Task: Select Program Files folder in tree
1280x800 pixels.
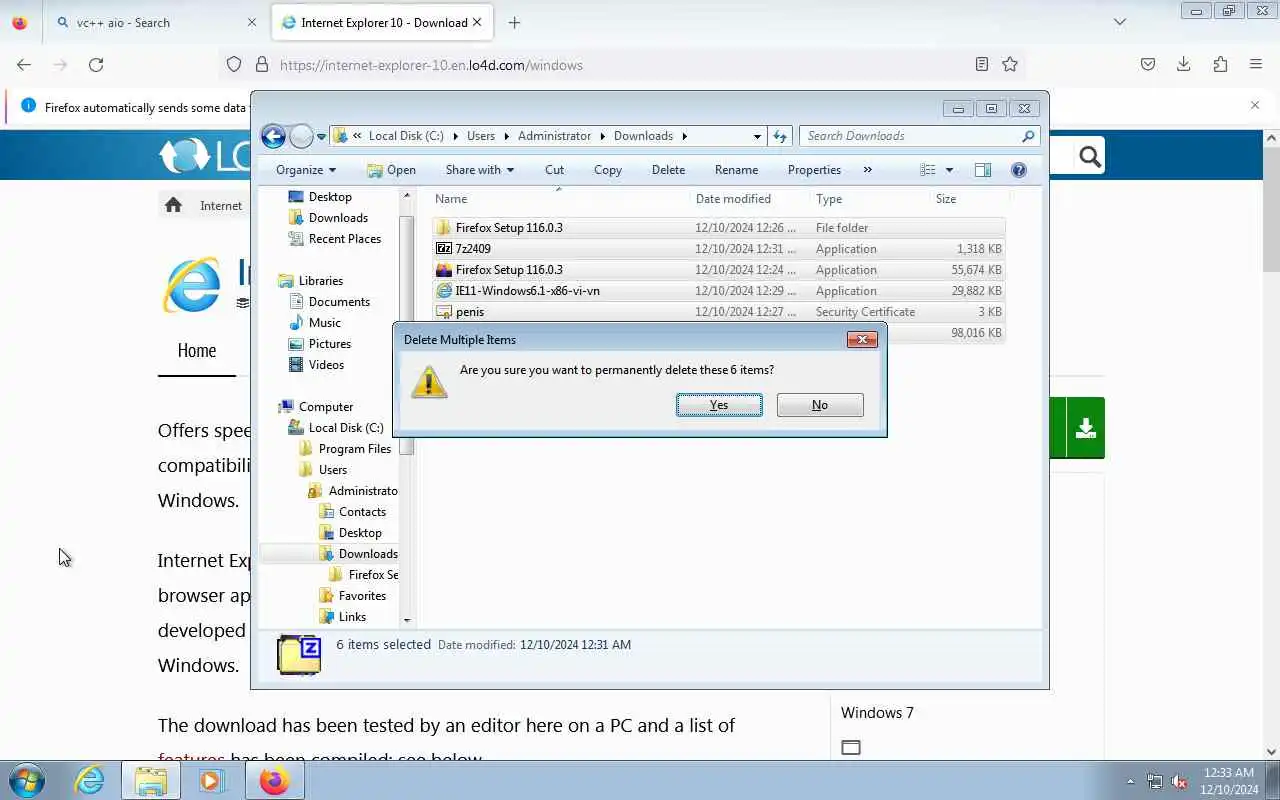Action: point(355,449)
